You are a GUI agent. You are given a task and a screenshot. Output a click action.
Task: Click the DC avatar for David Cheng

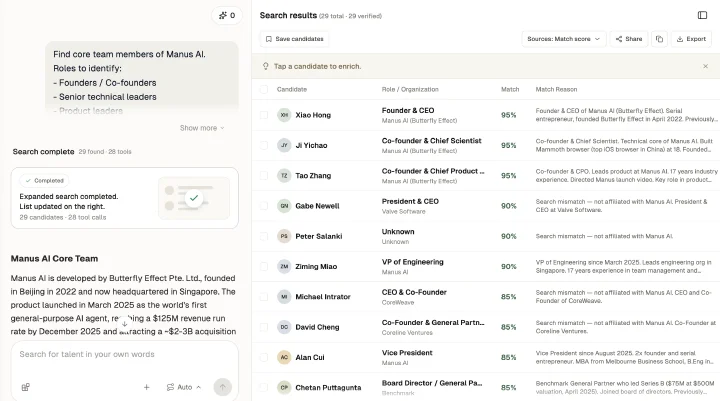click(284, 327)
